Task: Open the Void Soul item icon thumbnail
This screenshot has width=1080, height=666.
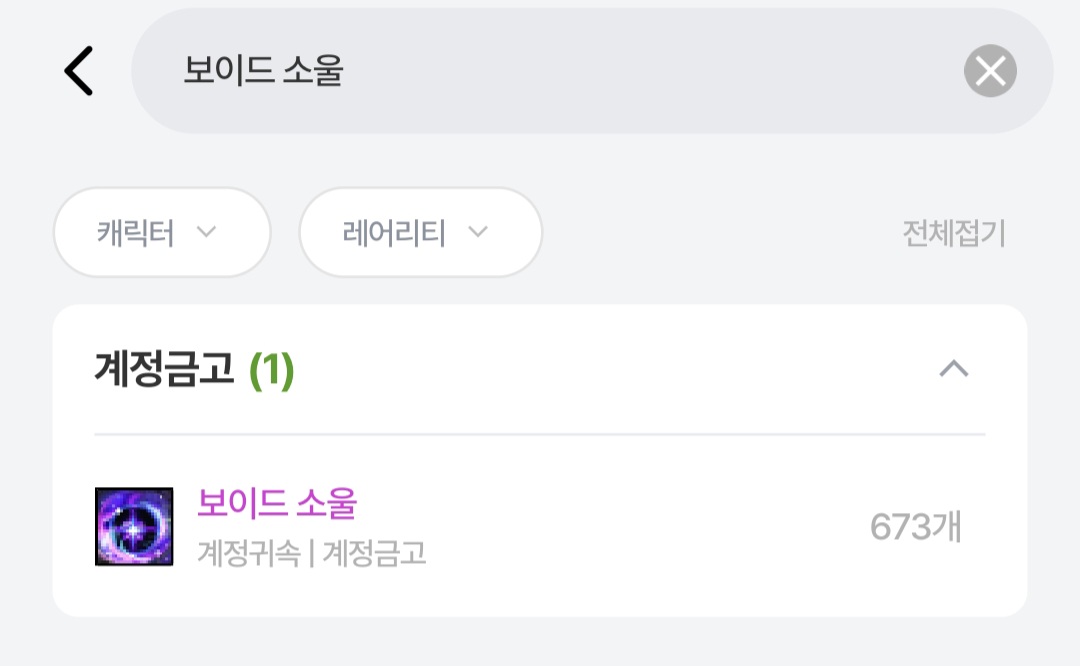Action: pyautogui.click(x=134, y=526)
